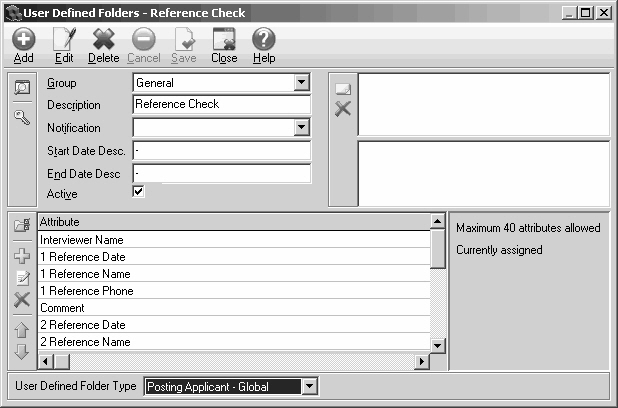Expand the Group dropdown

click(x=301, y=83)
